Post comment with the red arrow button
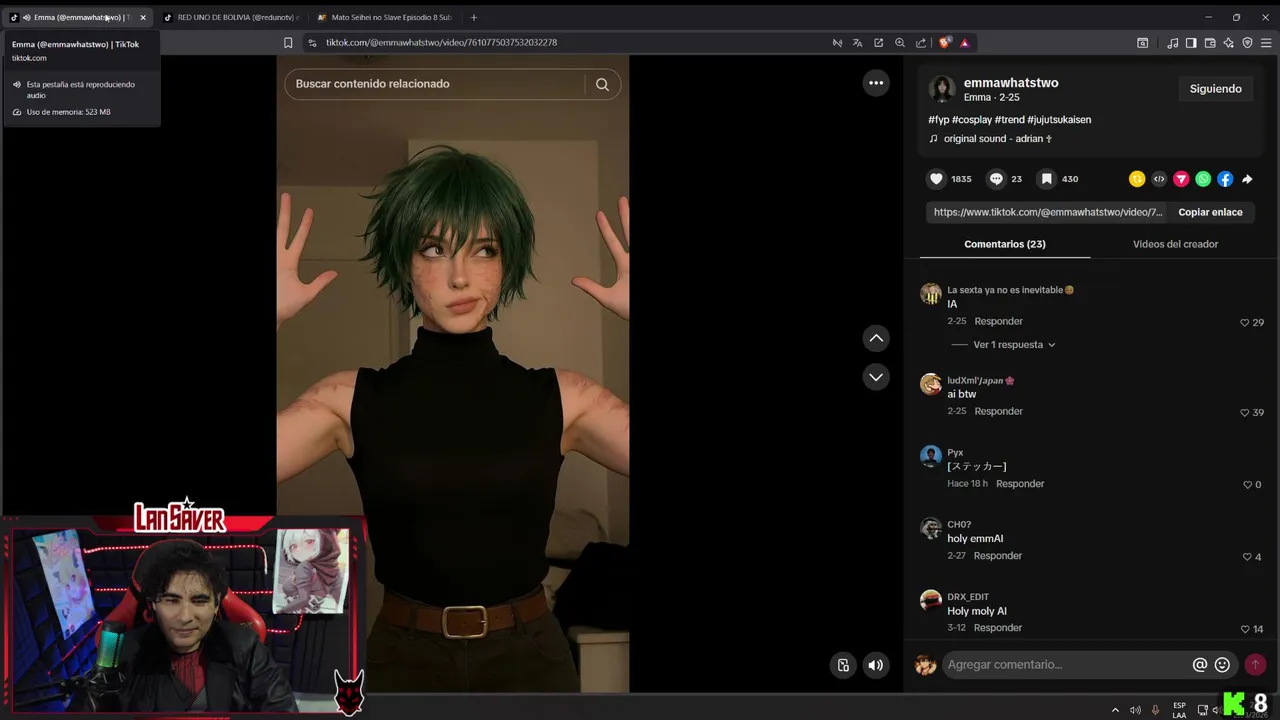Screen dimensions: 1280x720 coord(1255,665)
